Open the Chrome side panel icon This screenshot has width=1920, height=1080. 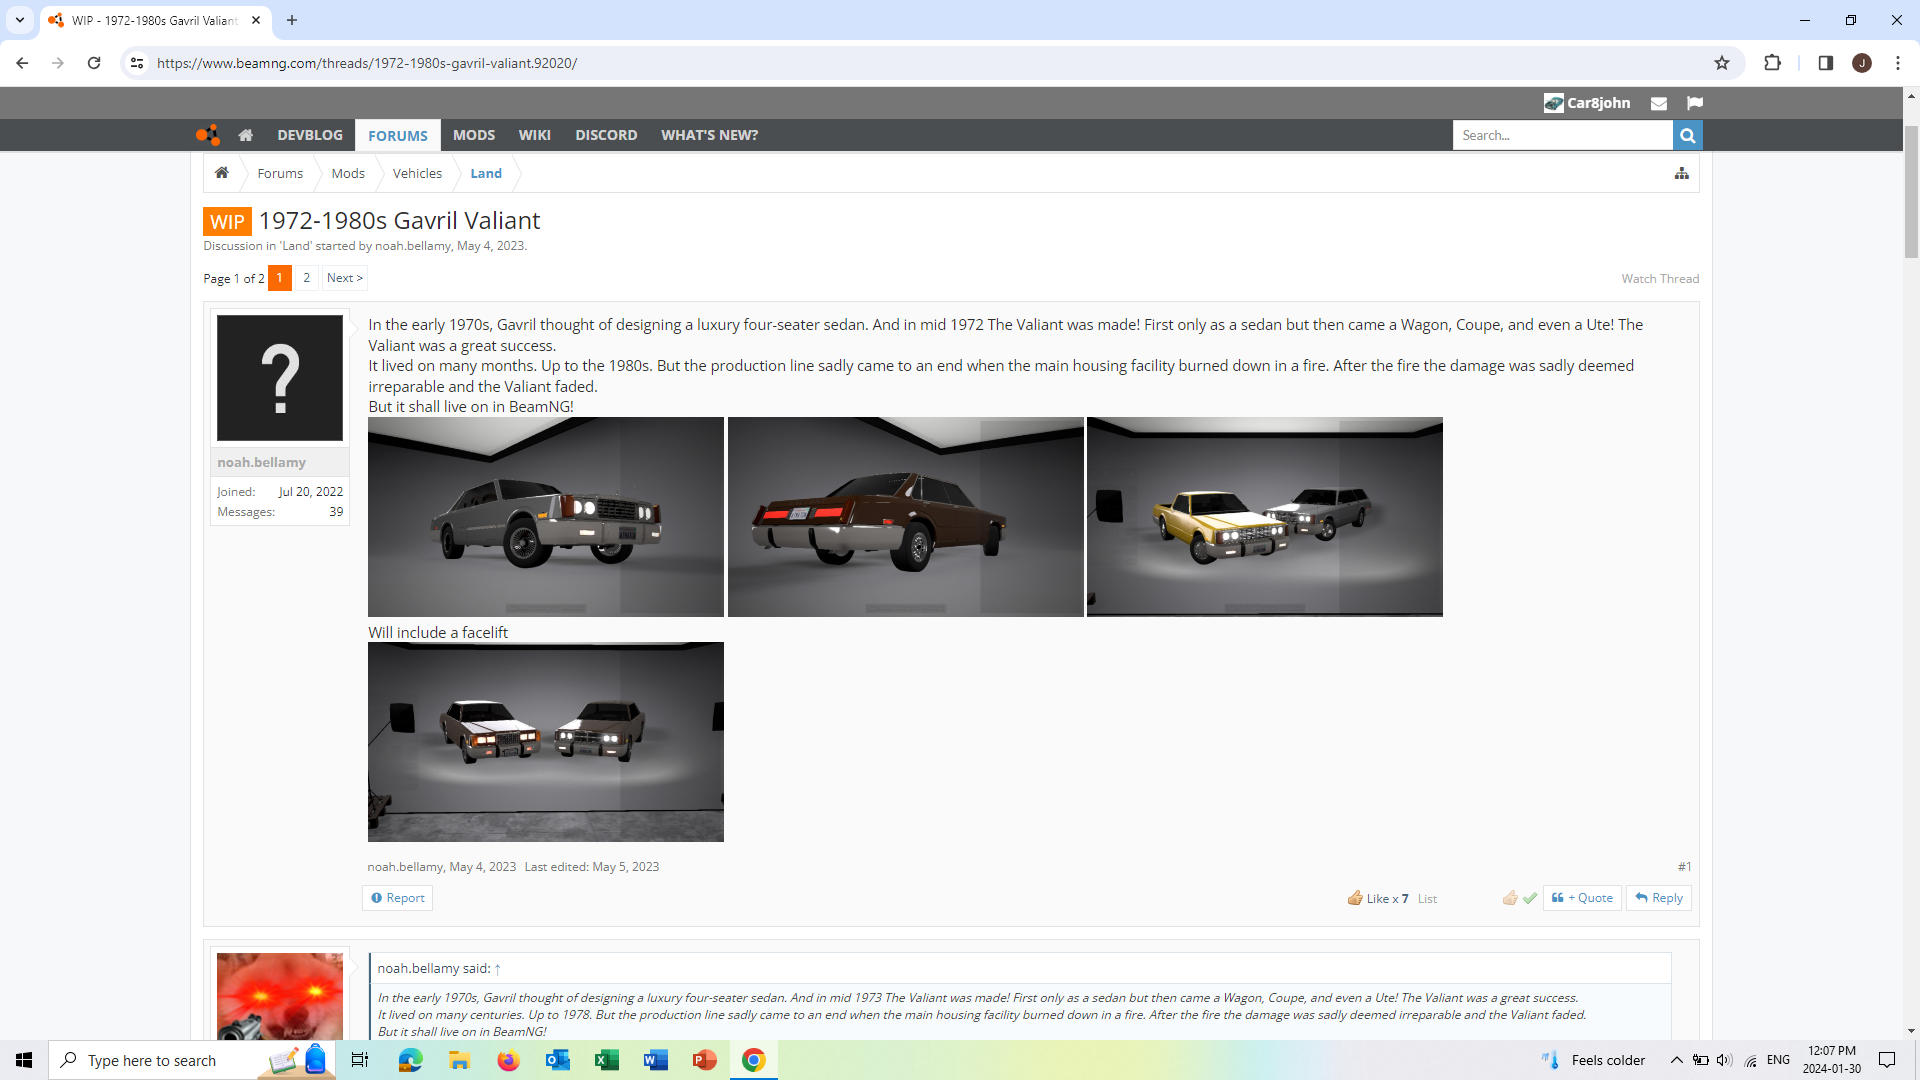(x=1825, y=63)
